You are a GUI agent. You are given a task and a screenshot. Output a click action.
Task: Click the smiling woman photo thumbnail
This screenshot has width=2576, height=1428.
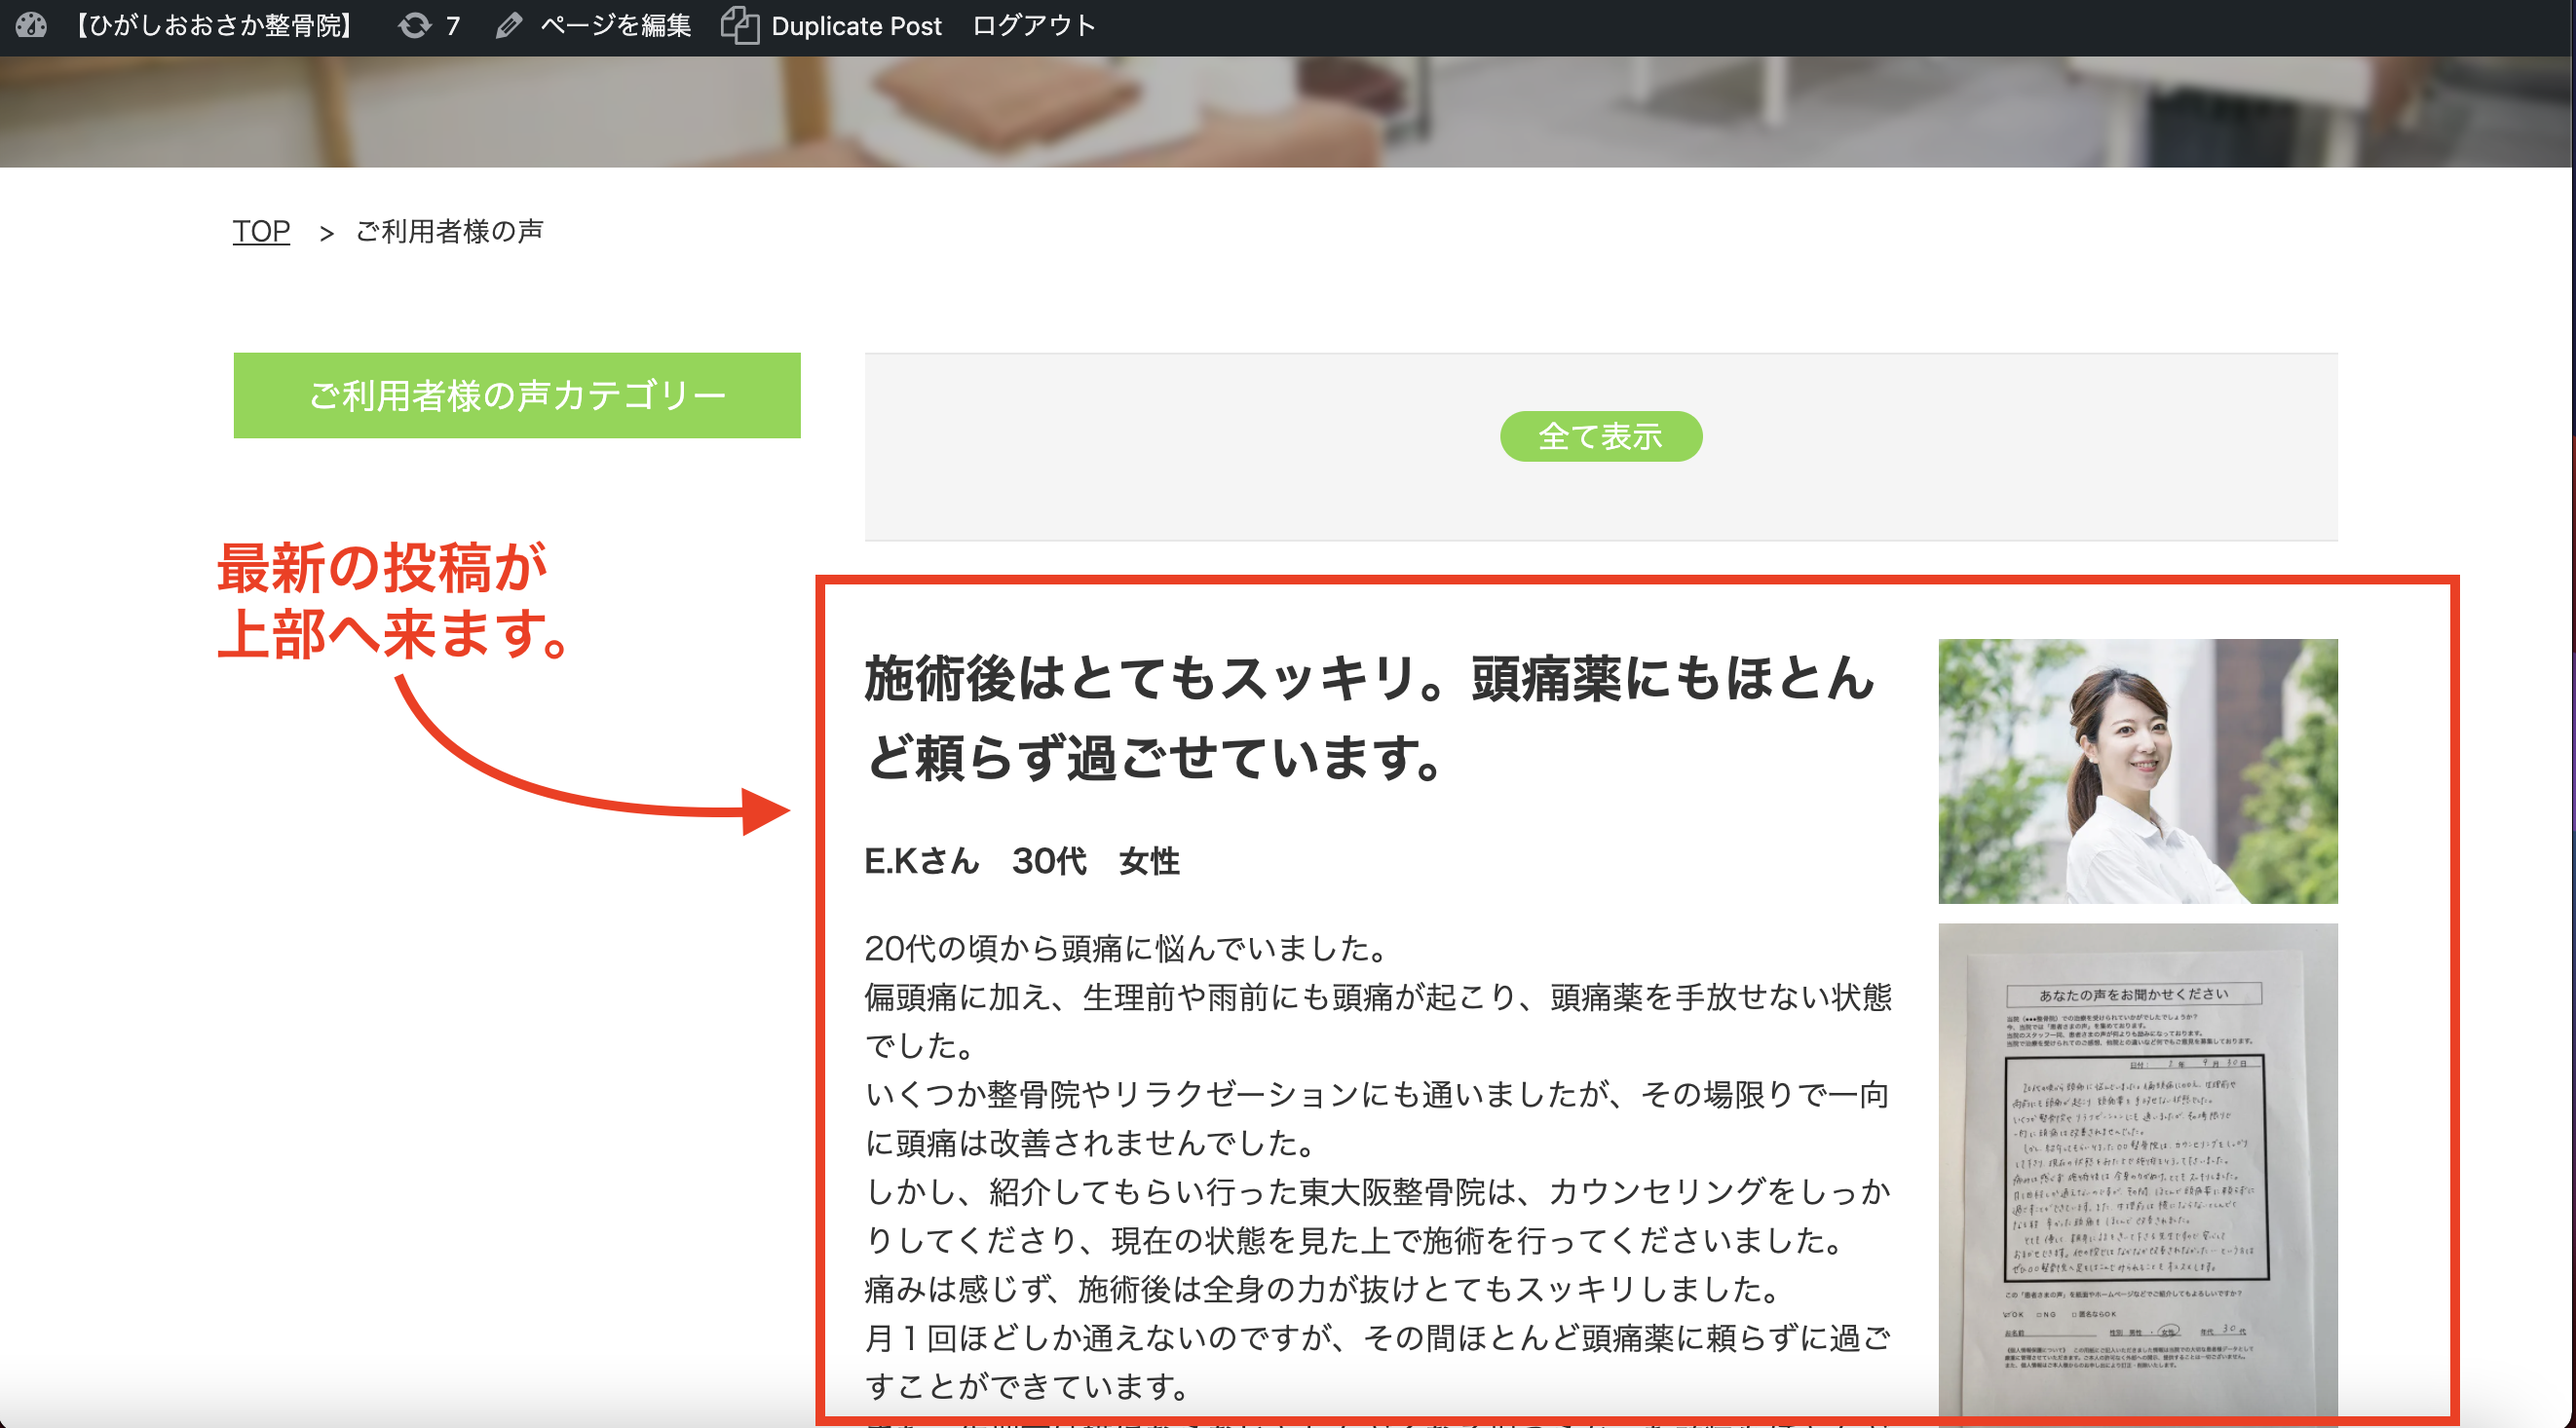pos(2137,771)
